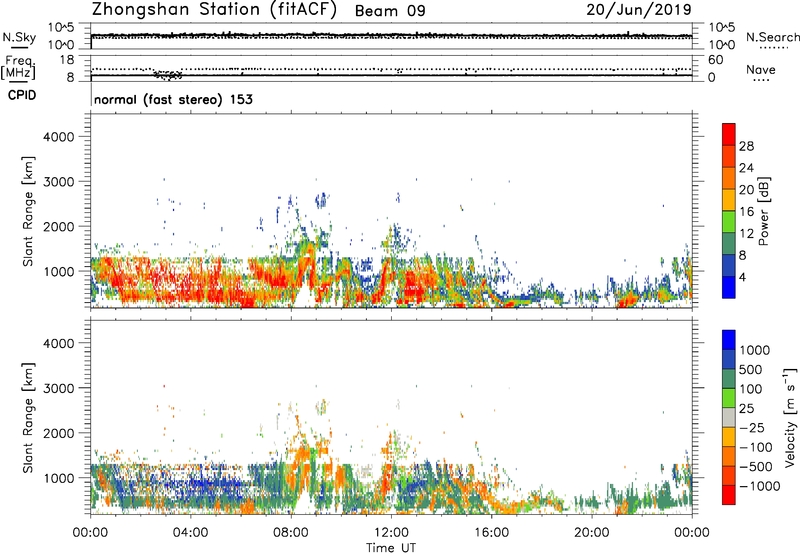800x554 pixels.
Task: Click the 'N.Sky' legend label
Action: (x=19, y=37)
